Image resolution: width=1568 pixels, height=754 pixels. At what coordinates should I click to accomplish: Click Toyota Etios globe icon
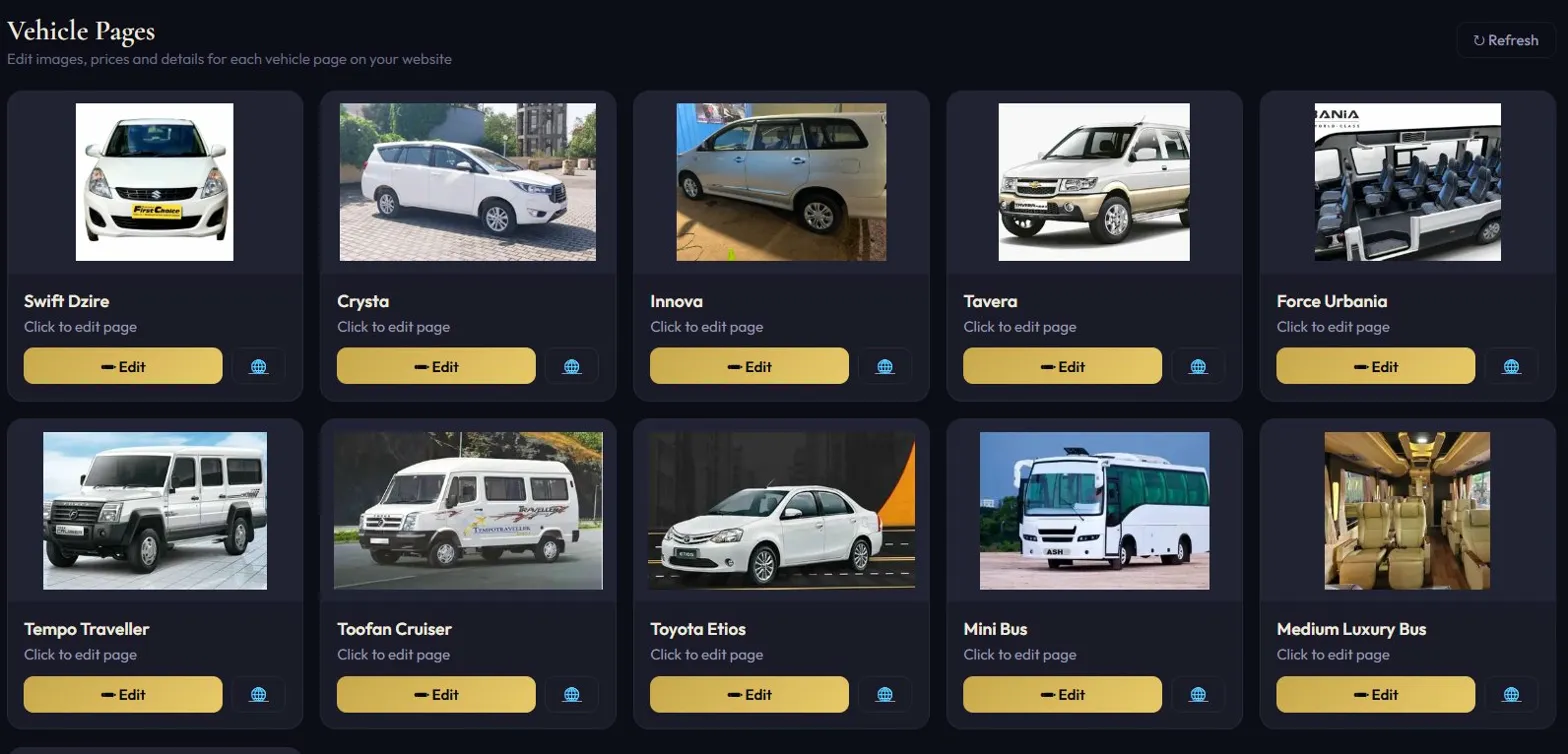[x=885, y=694]
